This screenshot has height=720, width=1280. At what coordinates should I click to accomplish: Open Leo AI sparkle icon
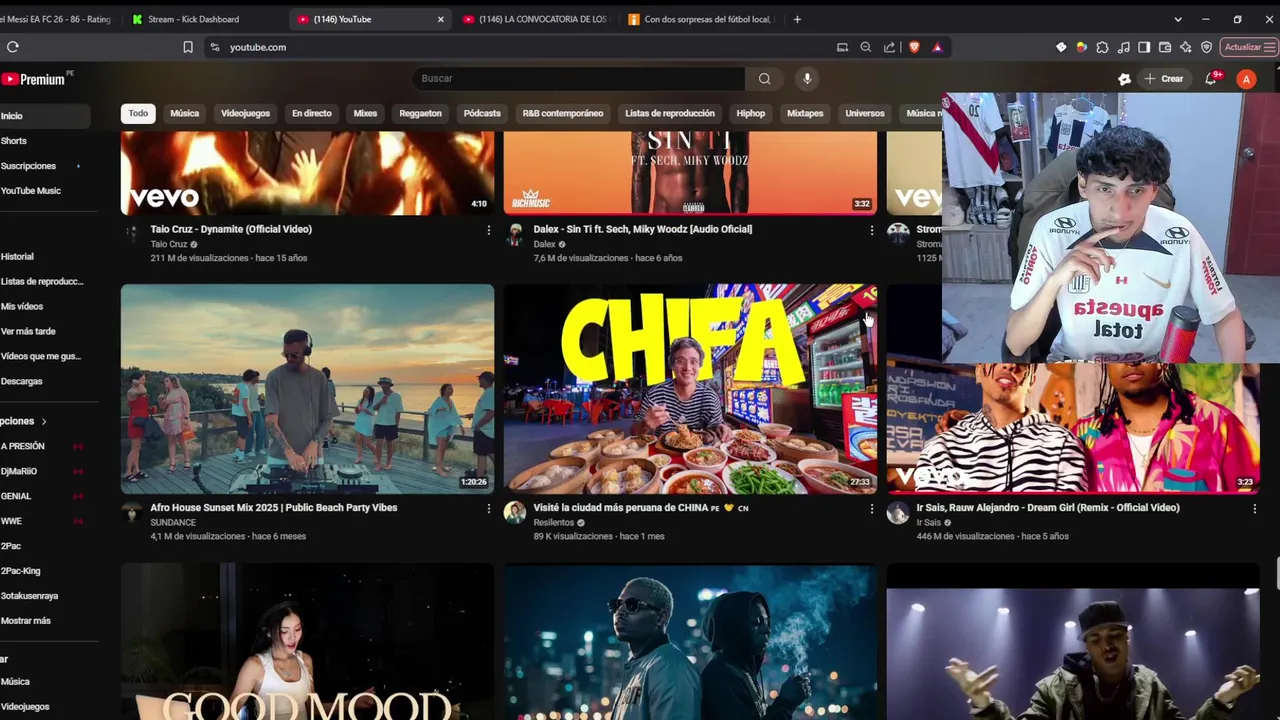1186,47
